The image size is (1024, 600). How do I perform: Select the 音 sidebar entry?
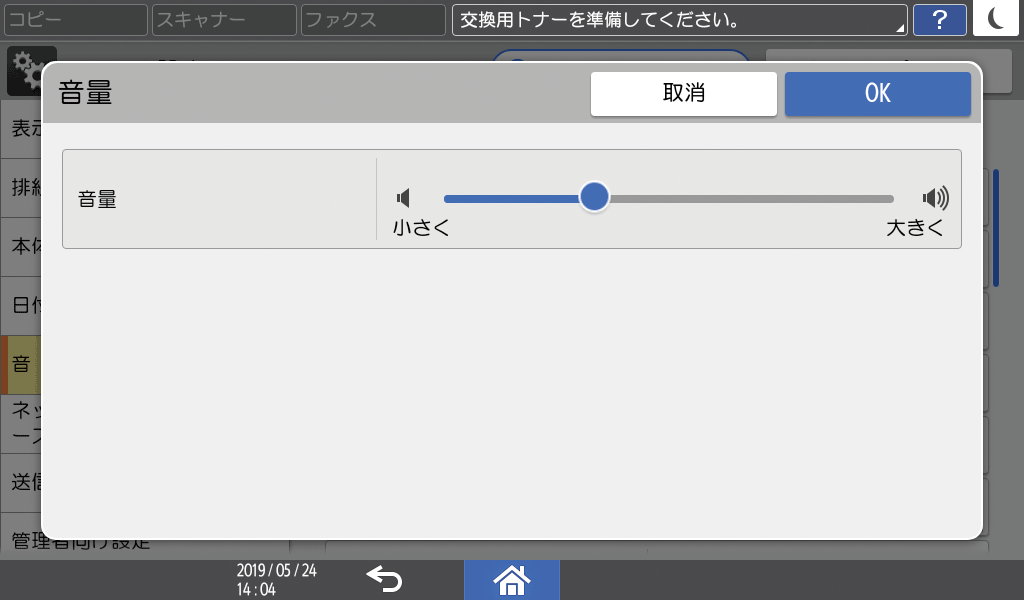point(22,364)
